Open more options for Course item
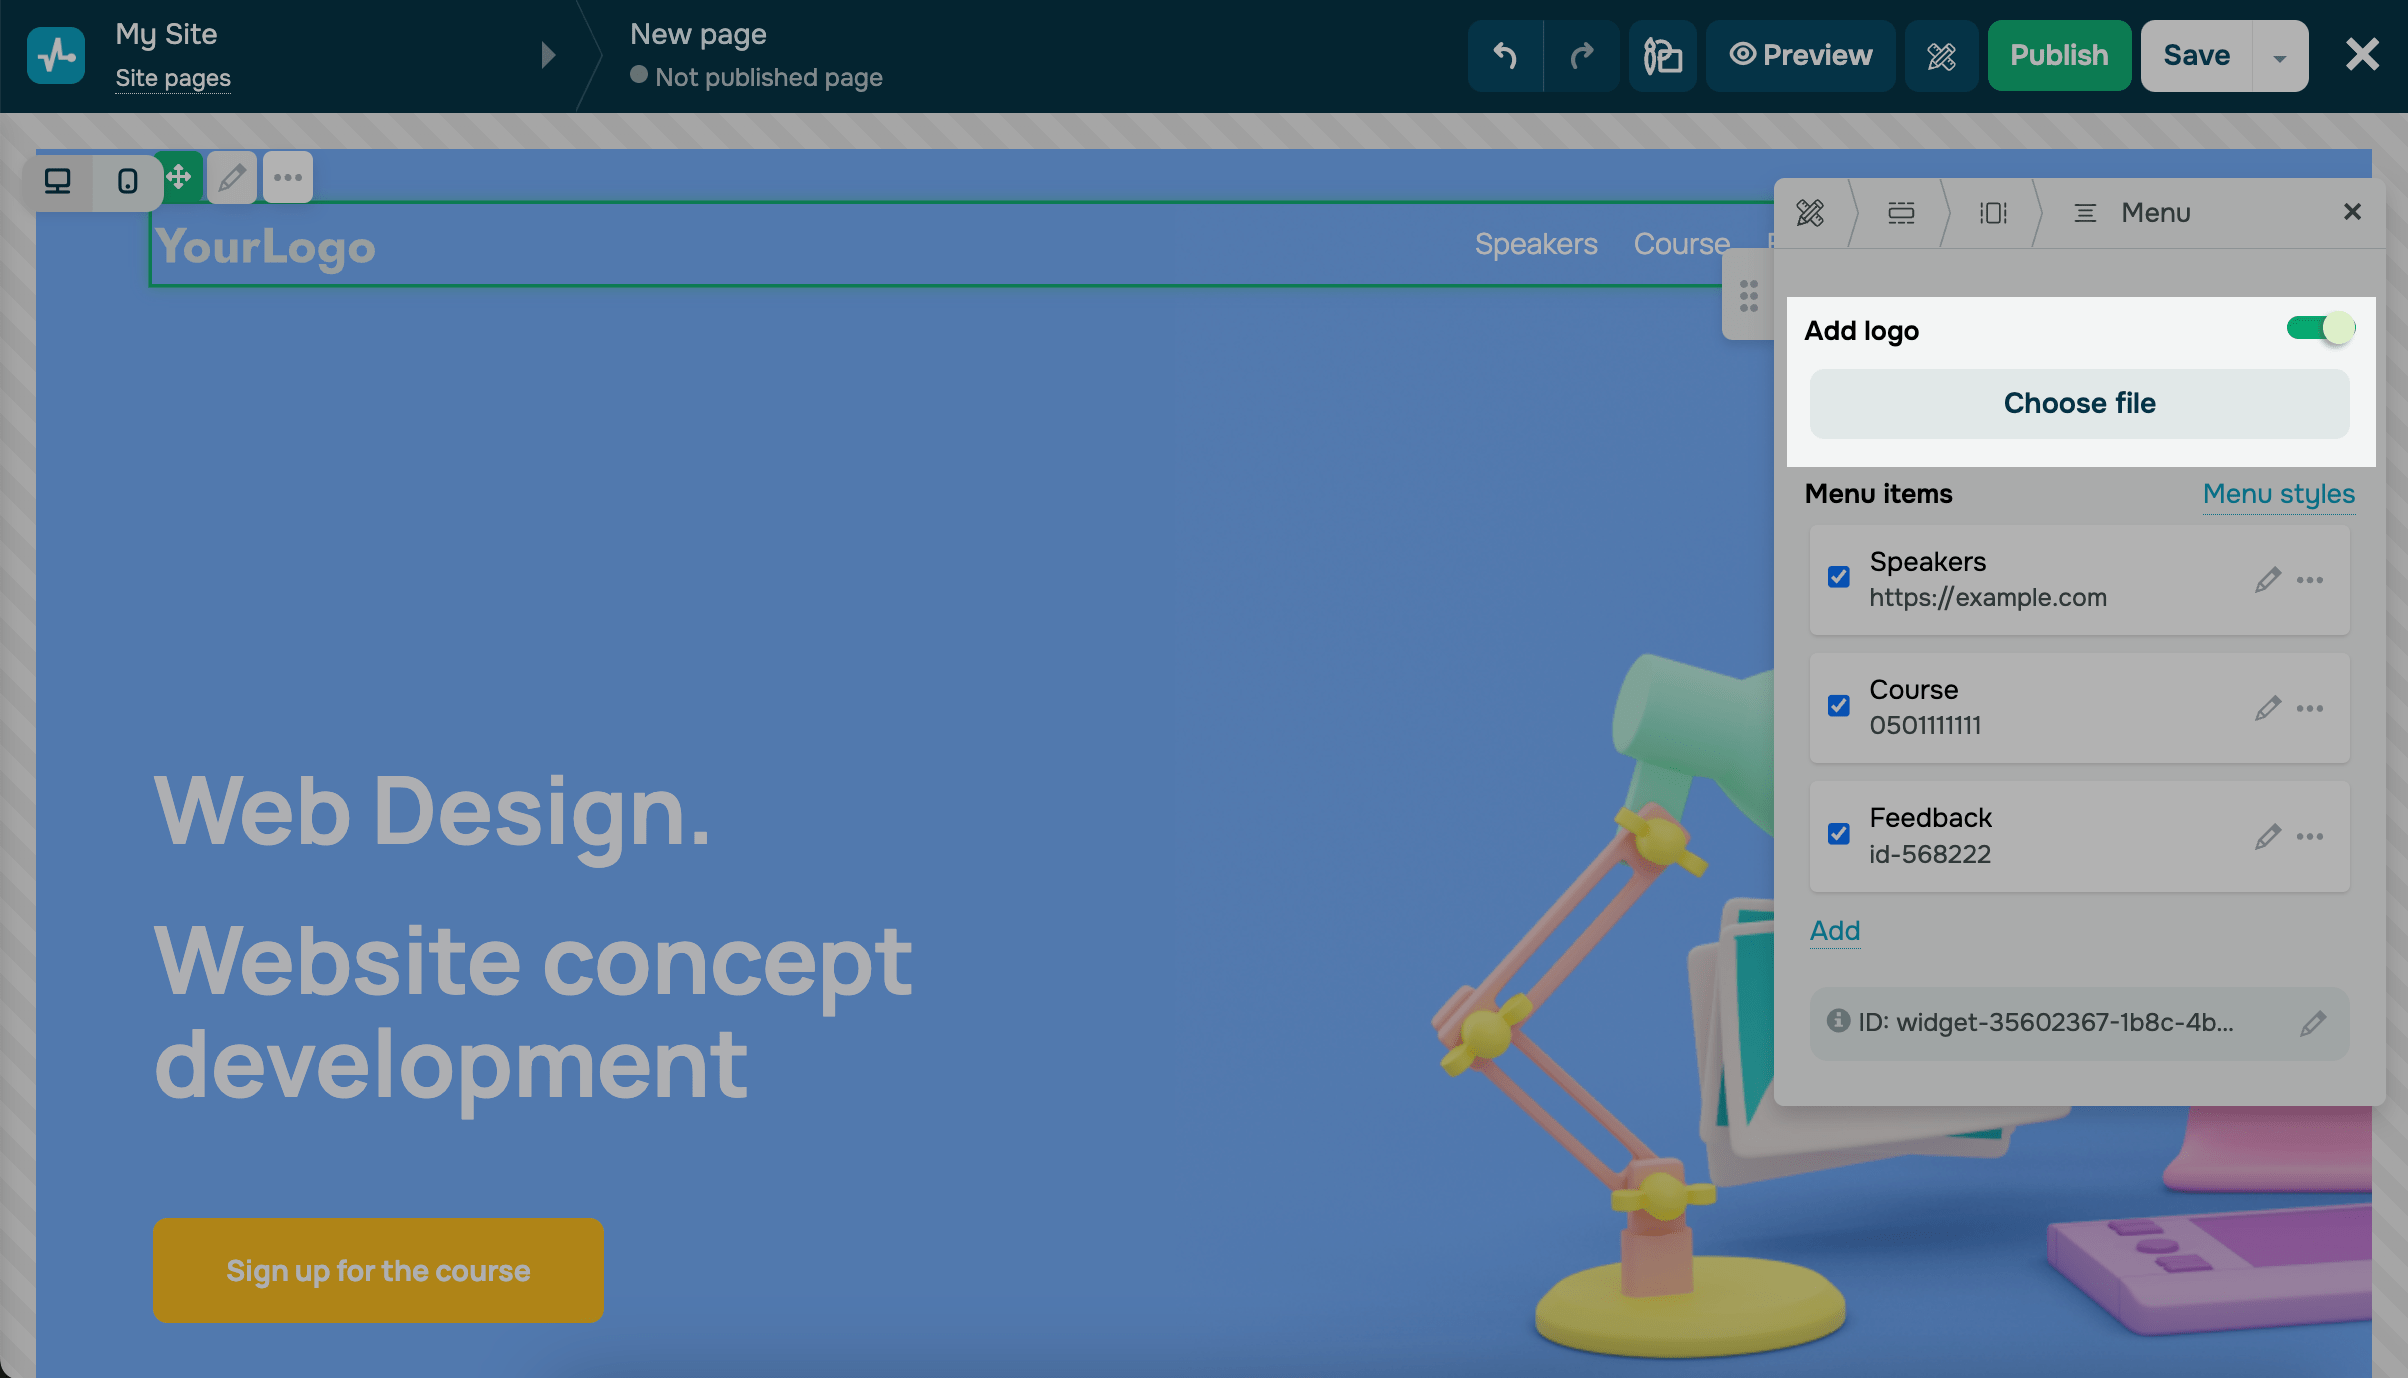This screenshot has height=1378, width=2408. click(x=2310, y=708)
